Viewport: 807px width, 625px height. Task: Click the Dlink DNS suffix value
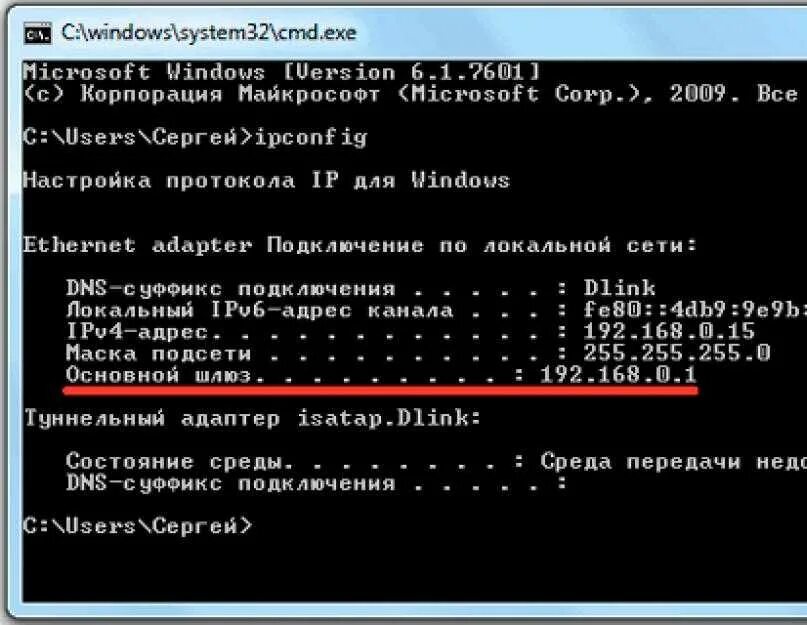(x=619, y=288)
